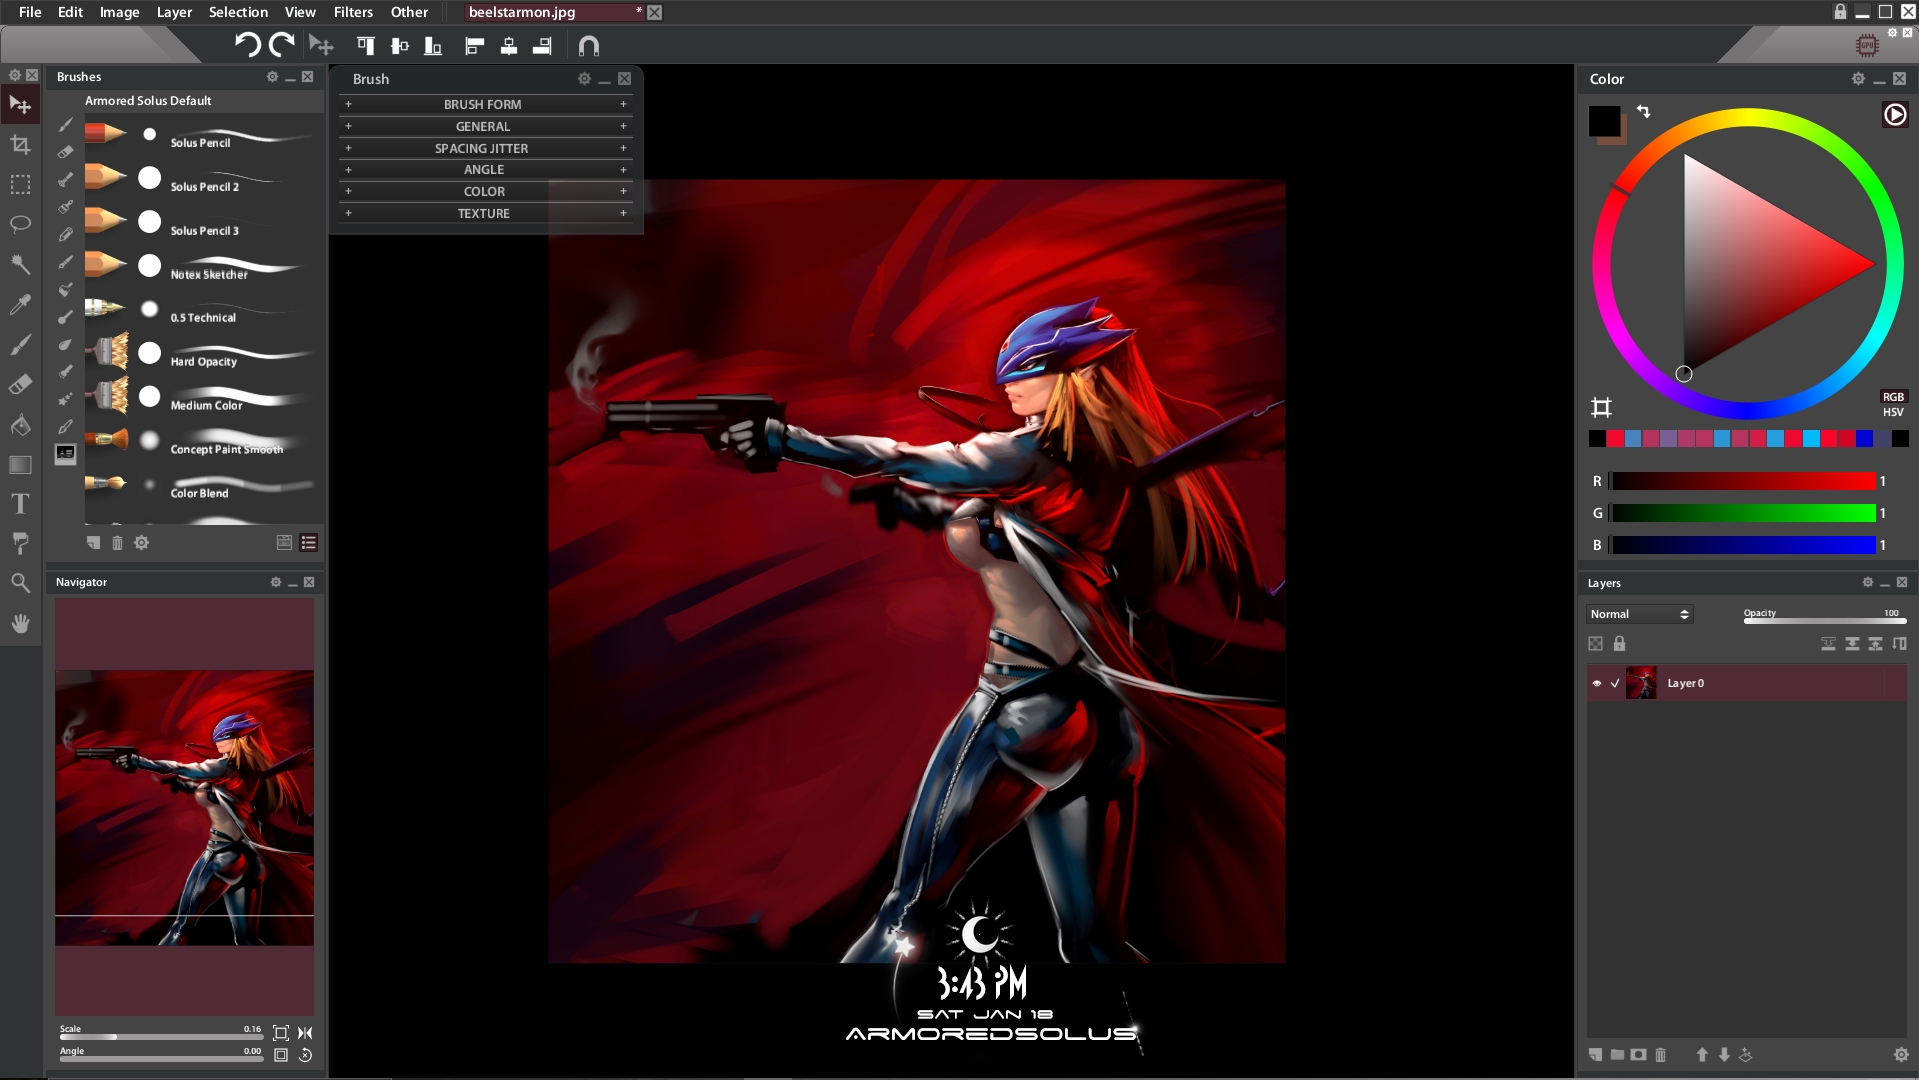
Task: Select the Zoom magnifier tool
Action: tap(20, 583)
